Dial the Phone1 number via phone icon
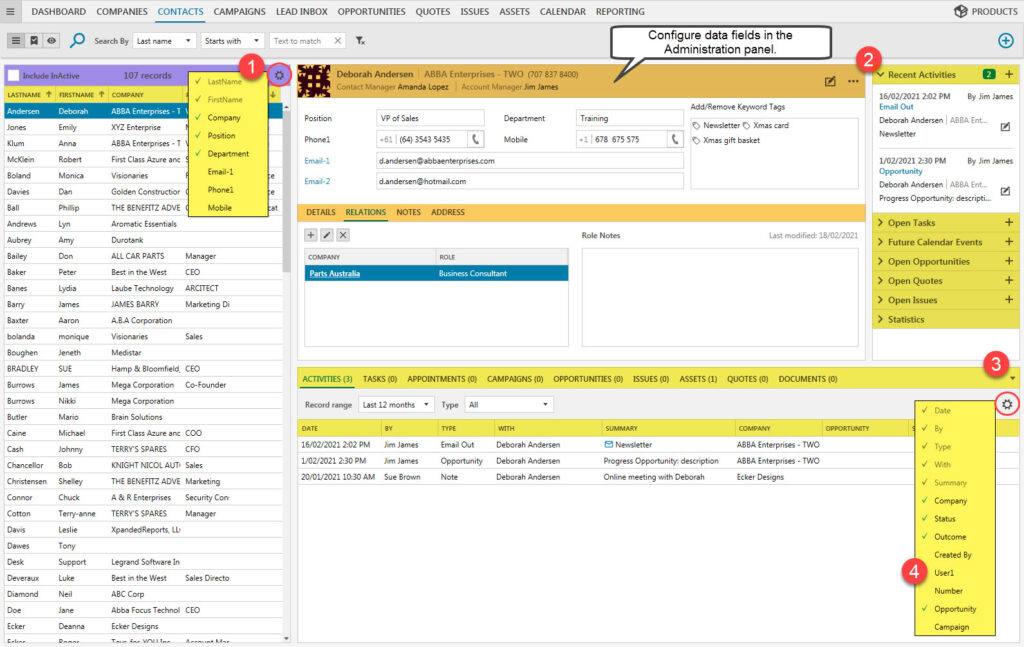The height and width of the screenshot is (647, 1024). coord(475,140)
